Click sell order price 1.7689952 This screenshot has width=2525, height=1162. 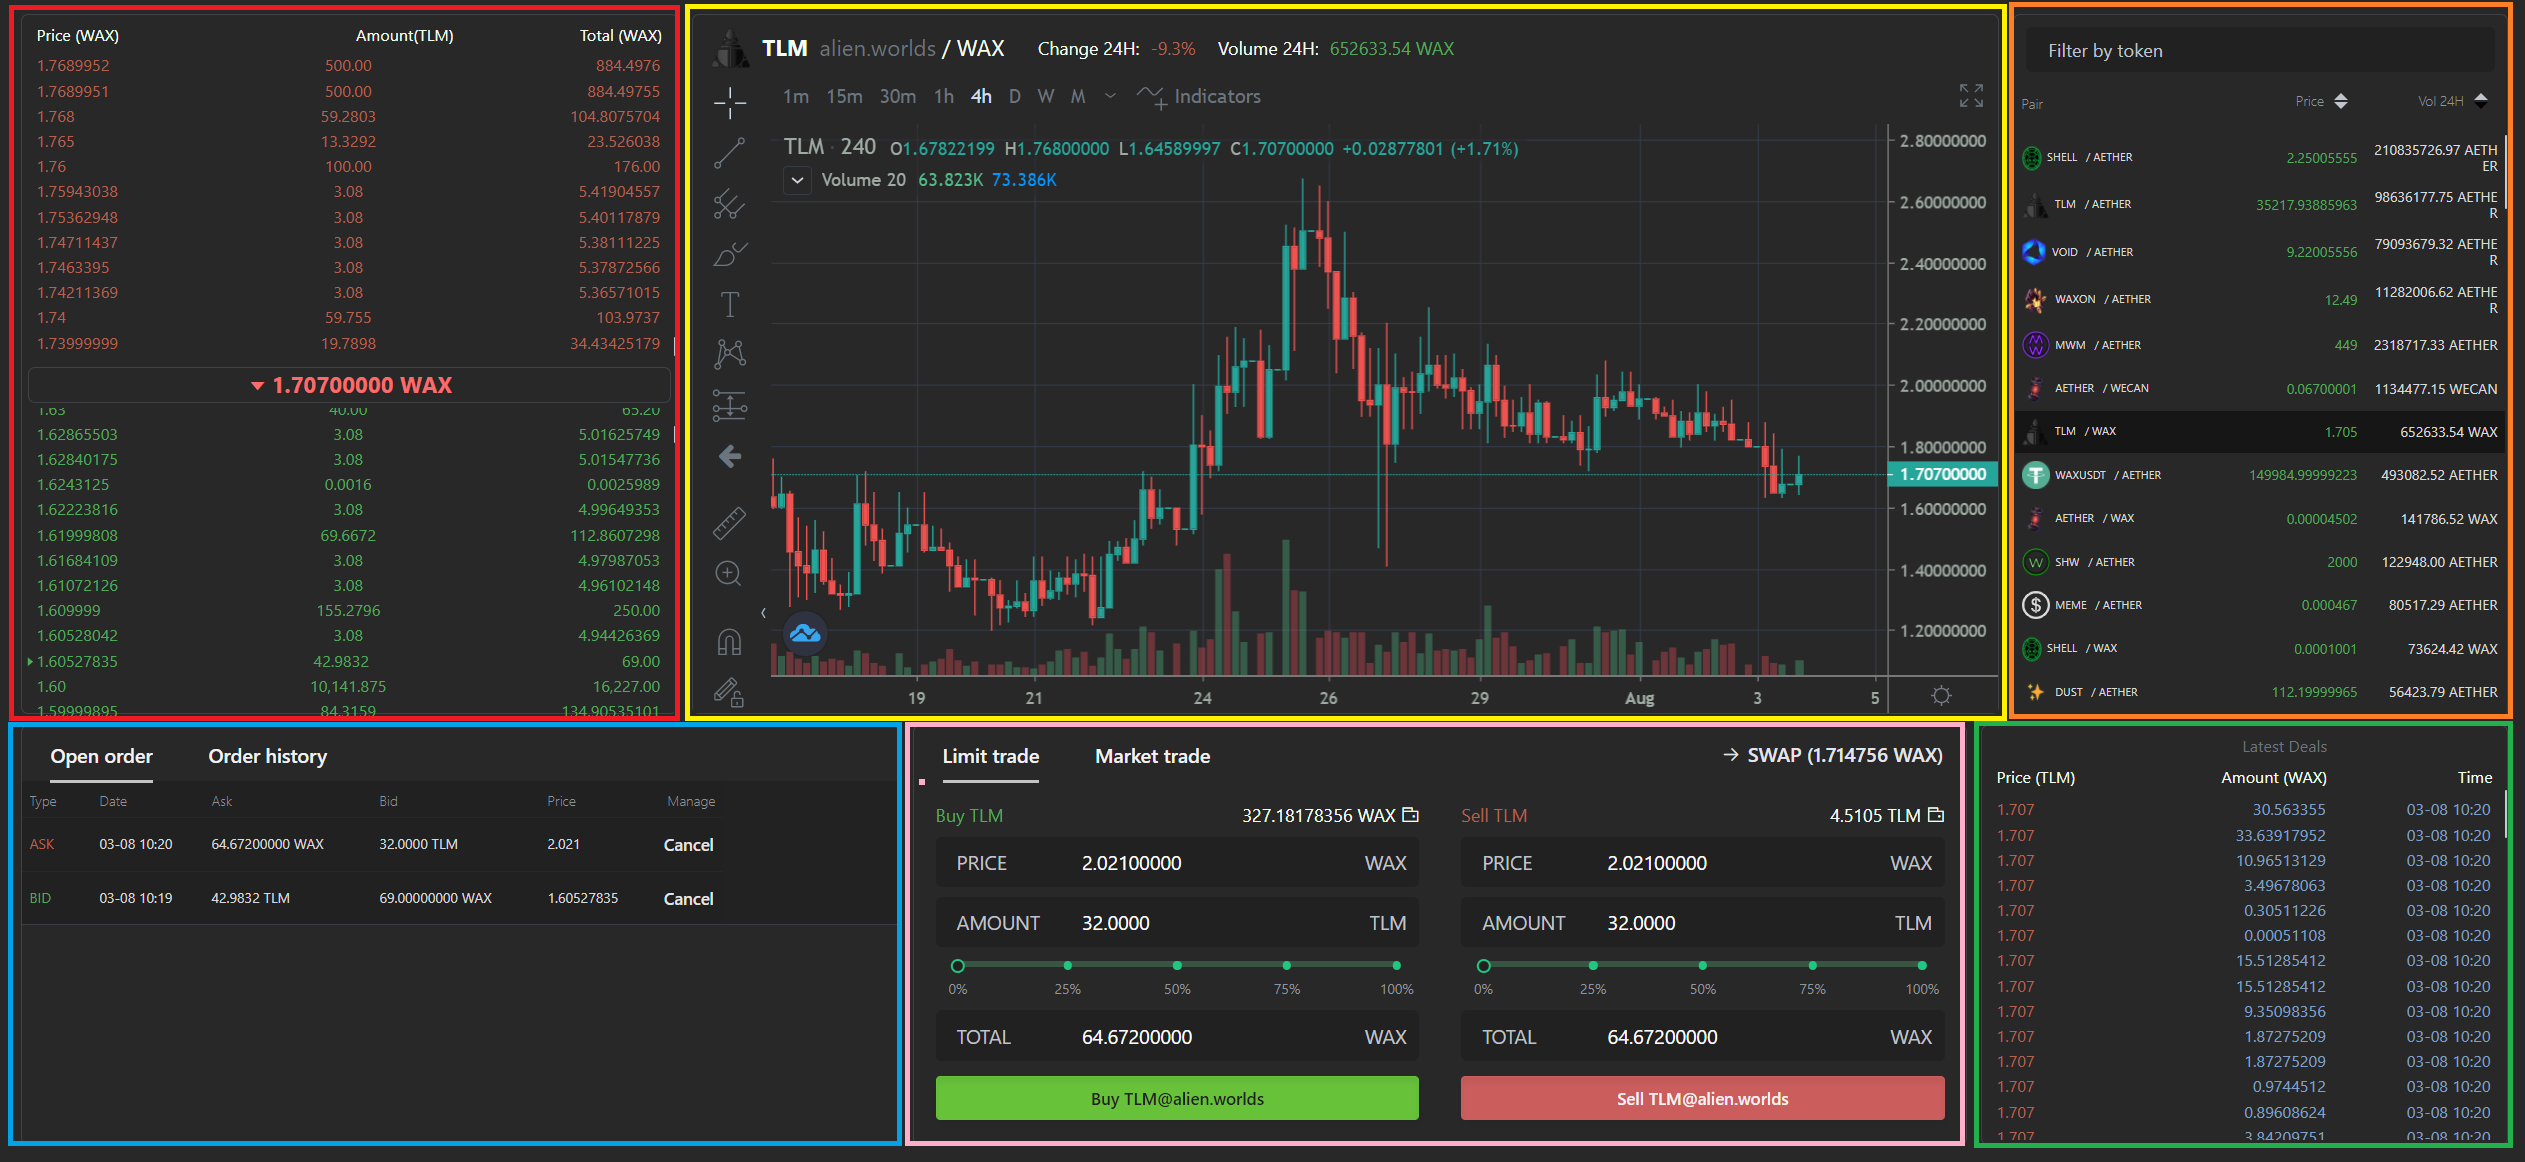73,66
